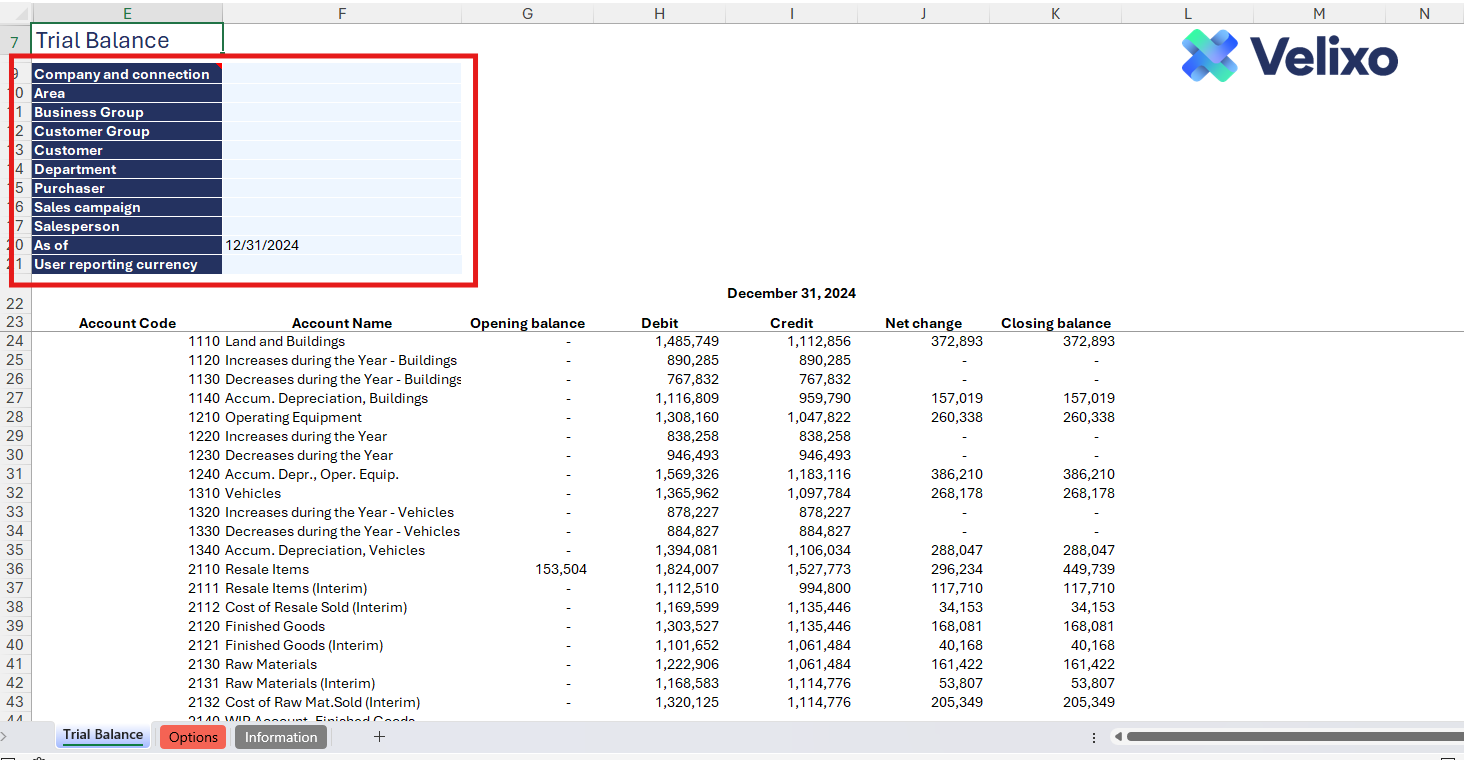
Task: Select the Trial Balance sheet tab
Action: click(x=103, y=735)
